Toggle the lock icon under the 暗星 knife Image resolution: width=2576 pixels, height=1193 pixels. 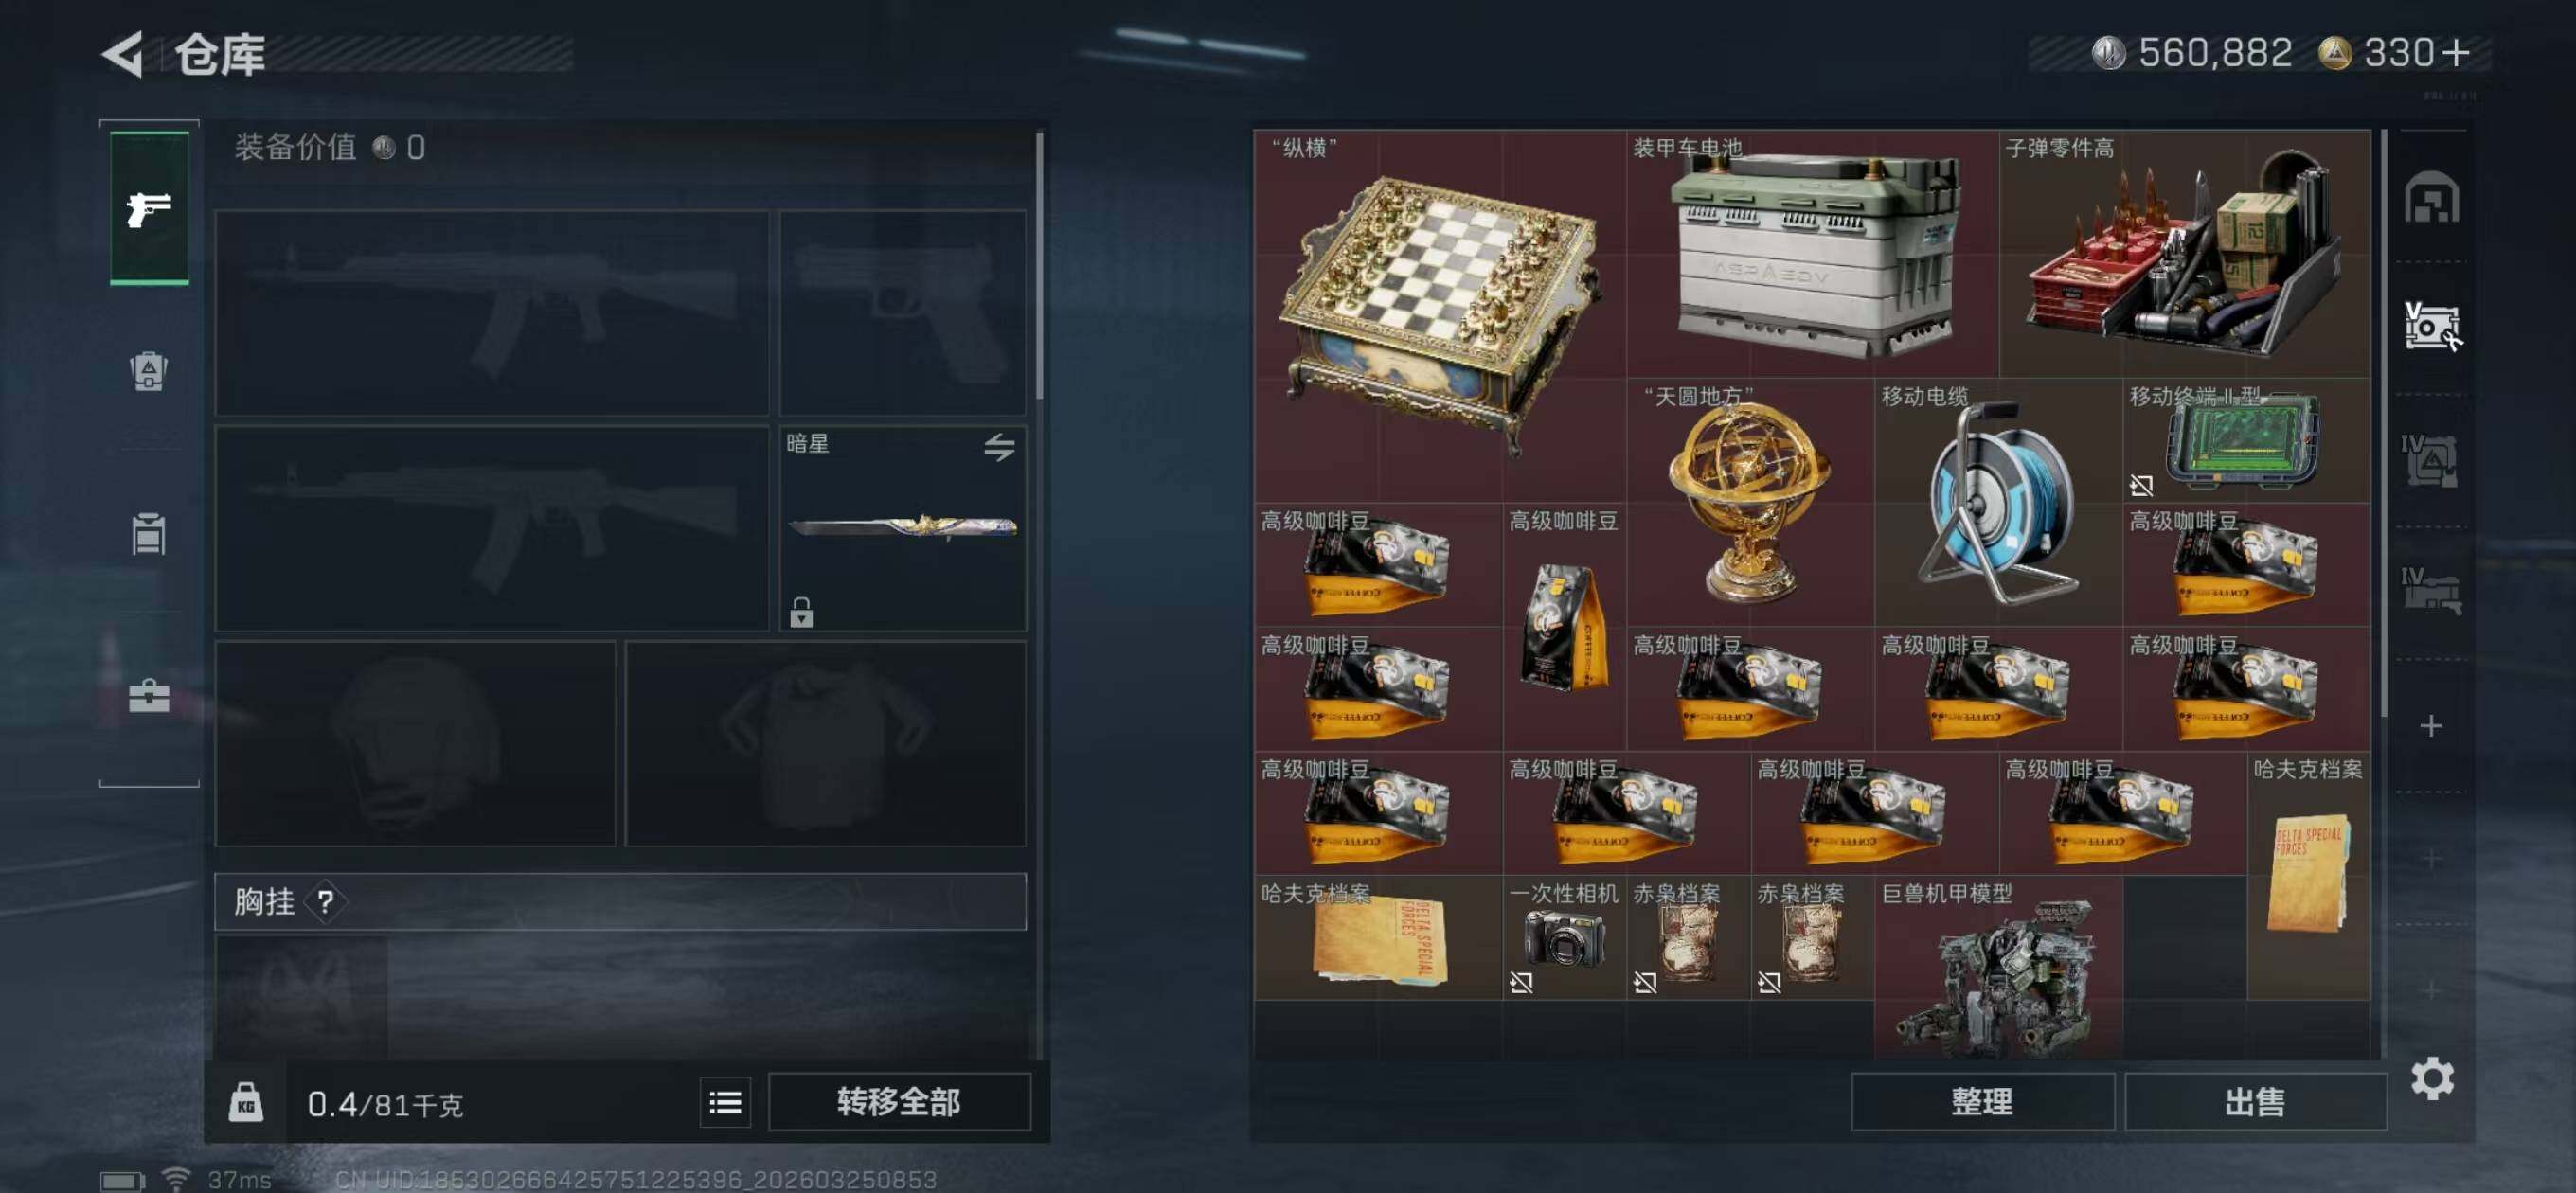[801, 612]
